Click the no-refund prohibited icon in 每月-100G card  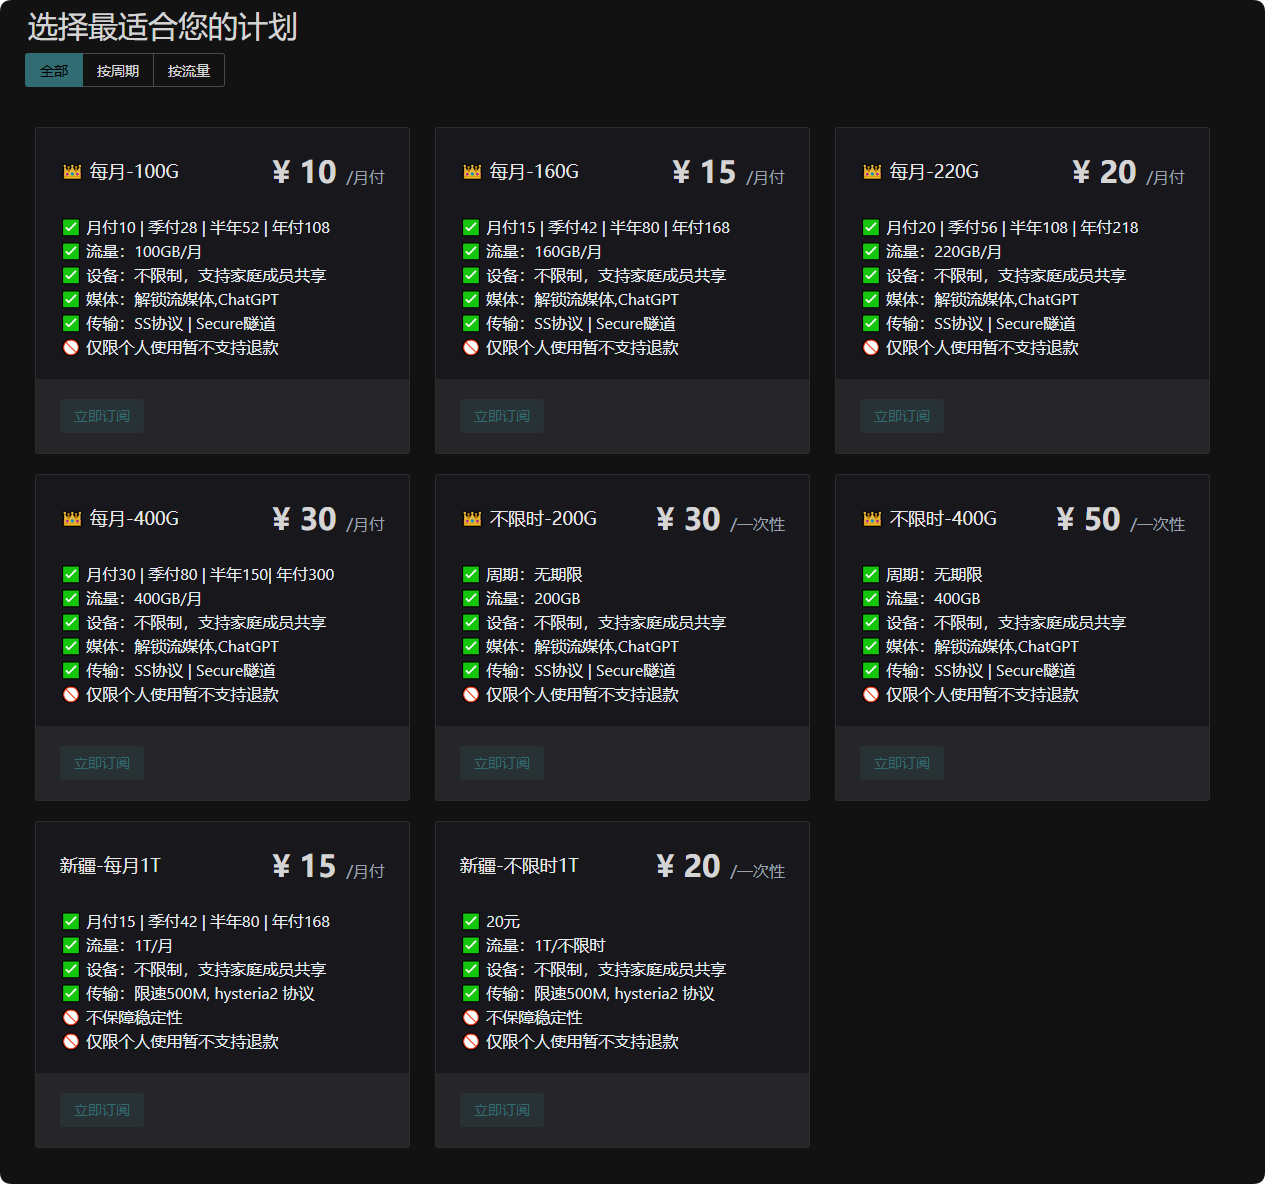point(71,348)
